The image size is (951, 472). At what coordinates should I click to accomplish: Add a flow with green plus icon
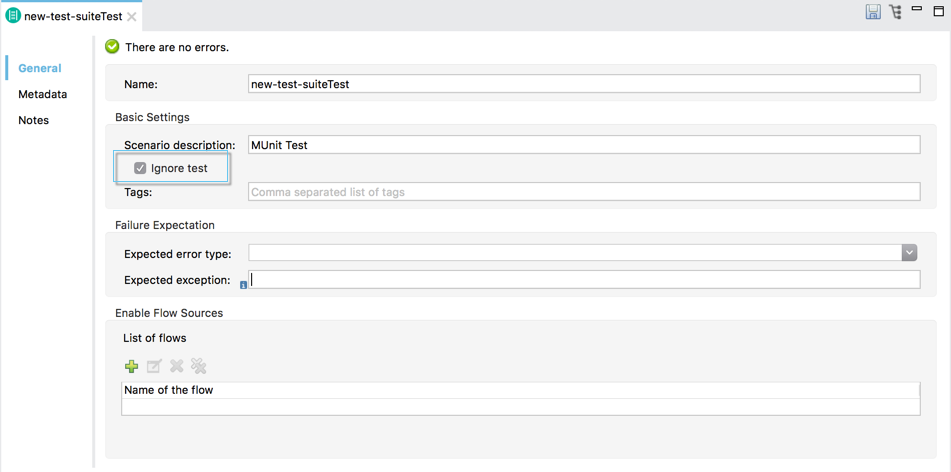coord(131,367)
